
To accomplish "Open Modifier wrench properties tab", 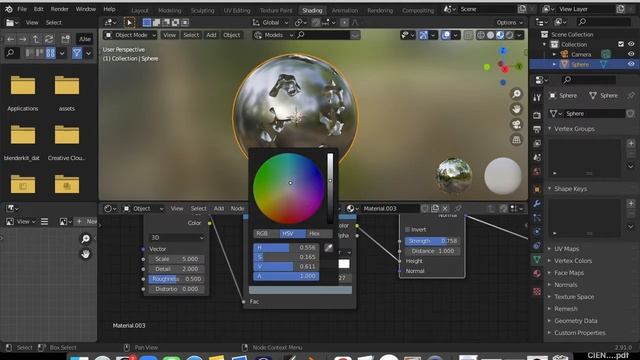I will [537, 203].
